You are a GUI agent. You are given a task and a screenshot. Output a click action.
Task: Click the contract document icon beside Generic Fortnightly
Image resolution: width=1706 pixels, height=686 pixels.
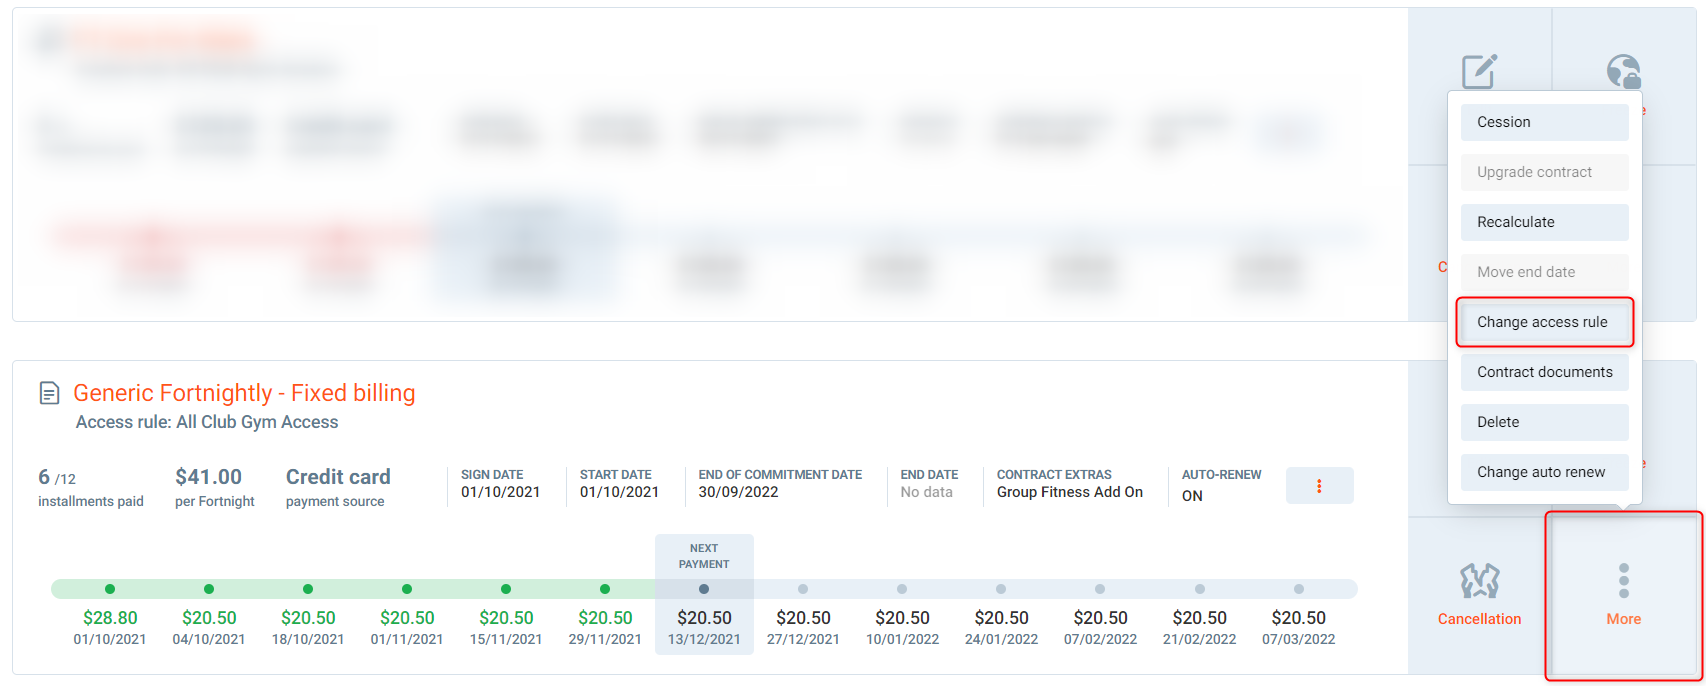pyautogui.click(x=49, y=393)
